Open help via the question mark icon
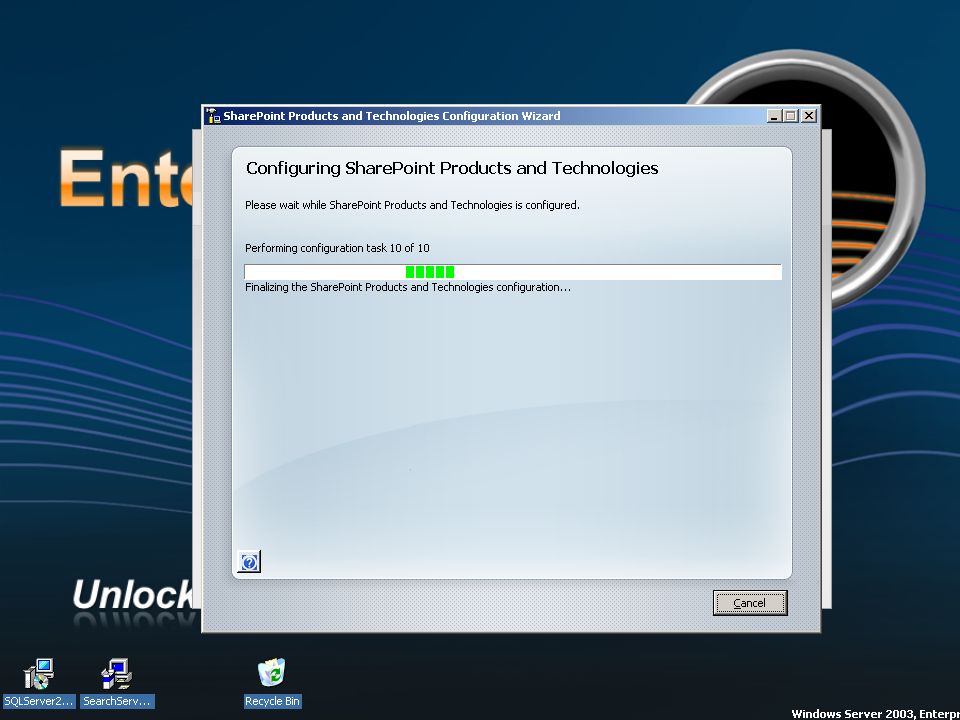This screenshot has height=720, width=960. coord(249,561)
